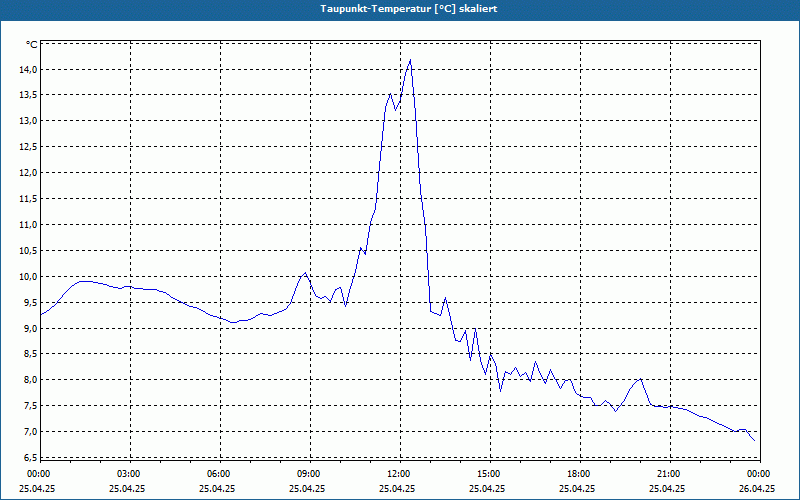Click the '7,0' y-axis value
Viewport: 800px width, 500px height.
[x=31, y=432]
